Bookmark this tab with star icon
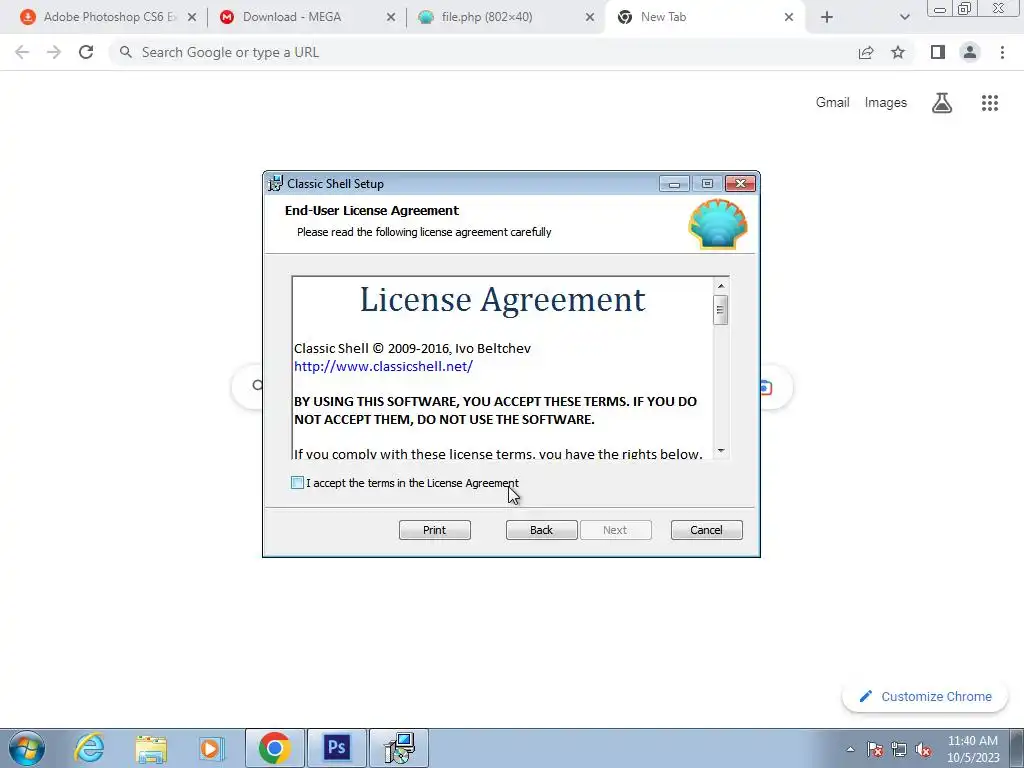 [x=898, y=52]
